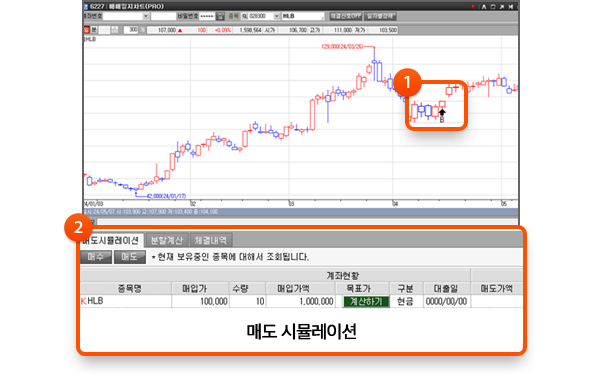Click the magnifier search icon in stock code box

click(245, 16)
